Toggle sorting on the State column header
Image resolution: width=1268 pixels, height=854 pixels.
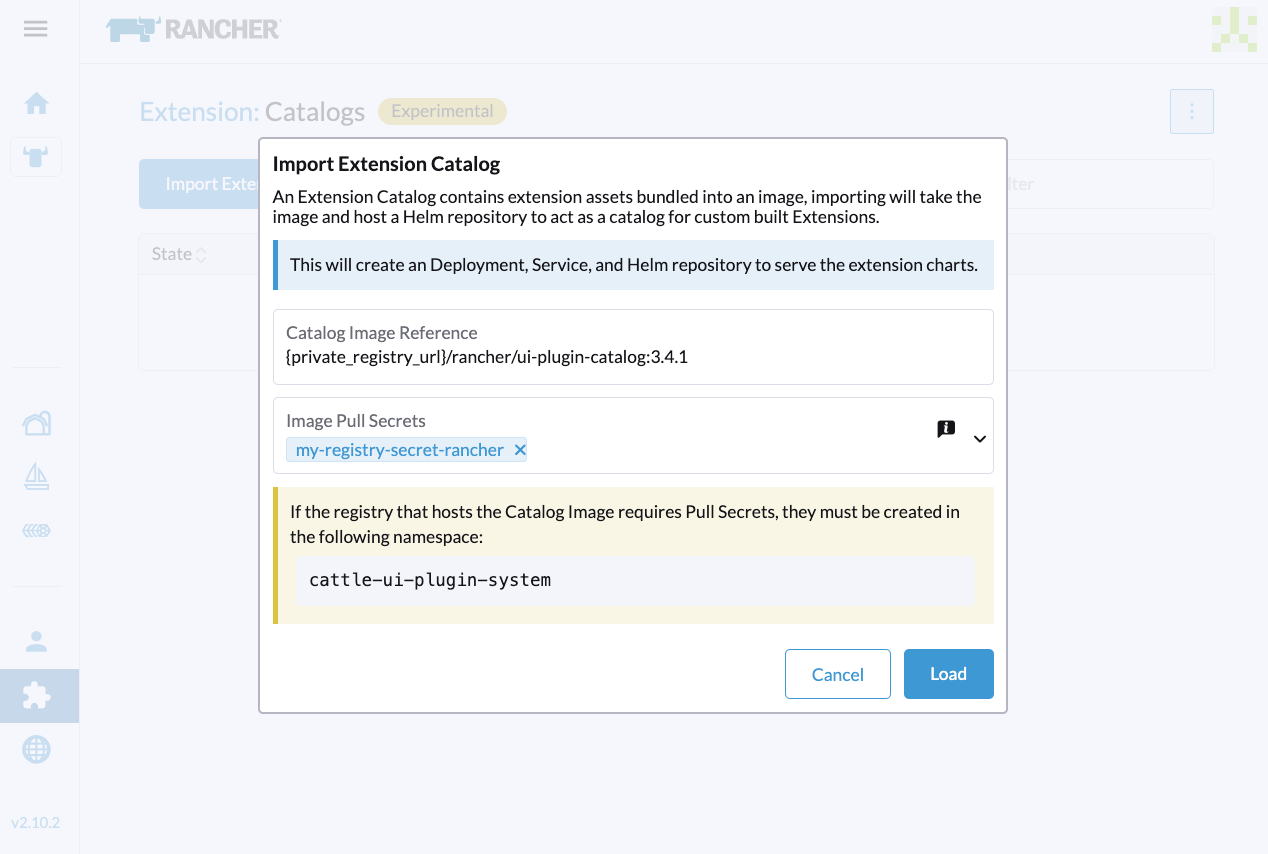coord(178,254)
